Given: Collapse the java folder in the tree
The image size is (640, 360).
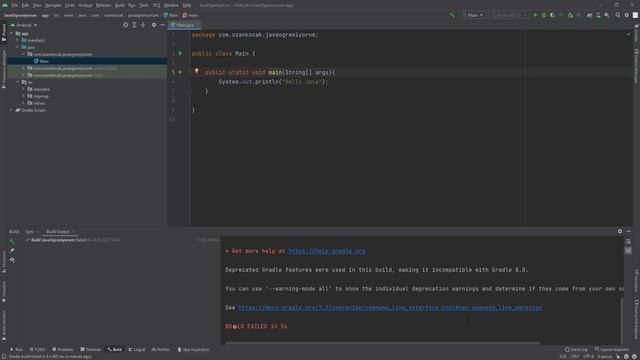Looking at the screenshot, I should coord(18,47).
